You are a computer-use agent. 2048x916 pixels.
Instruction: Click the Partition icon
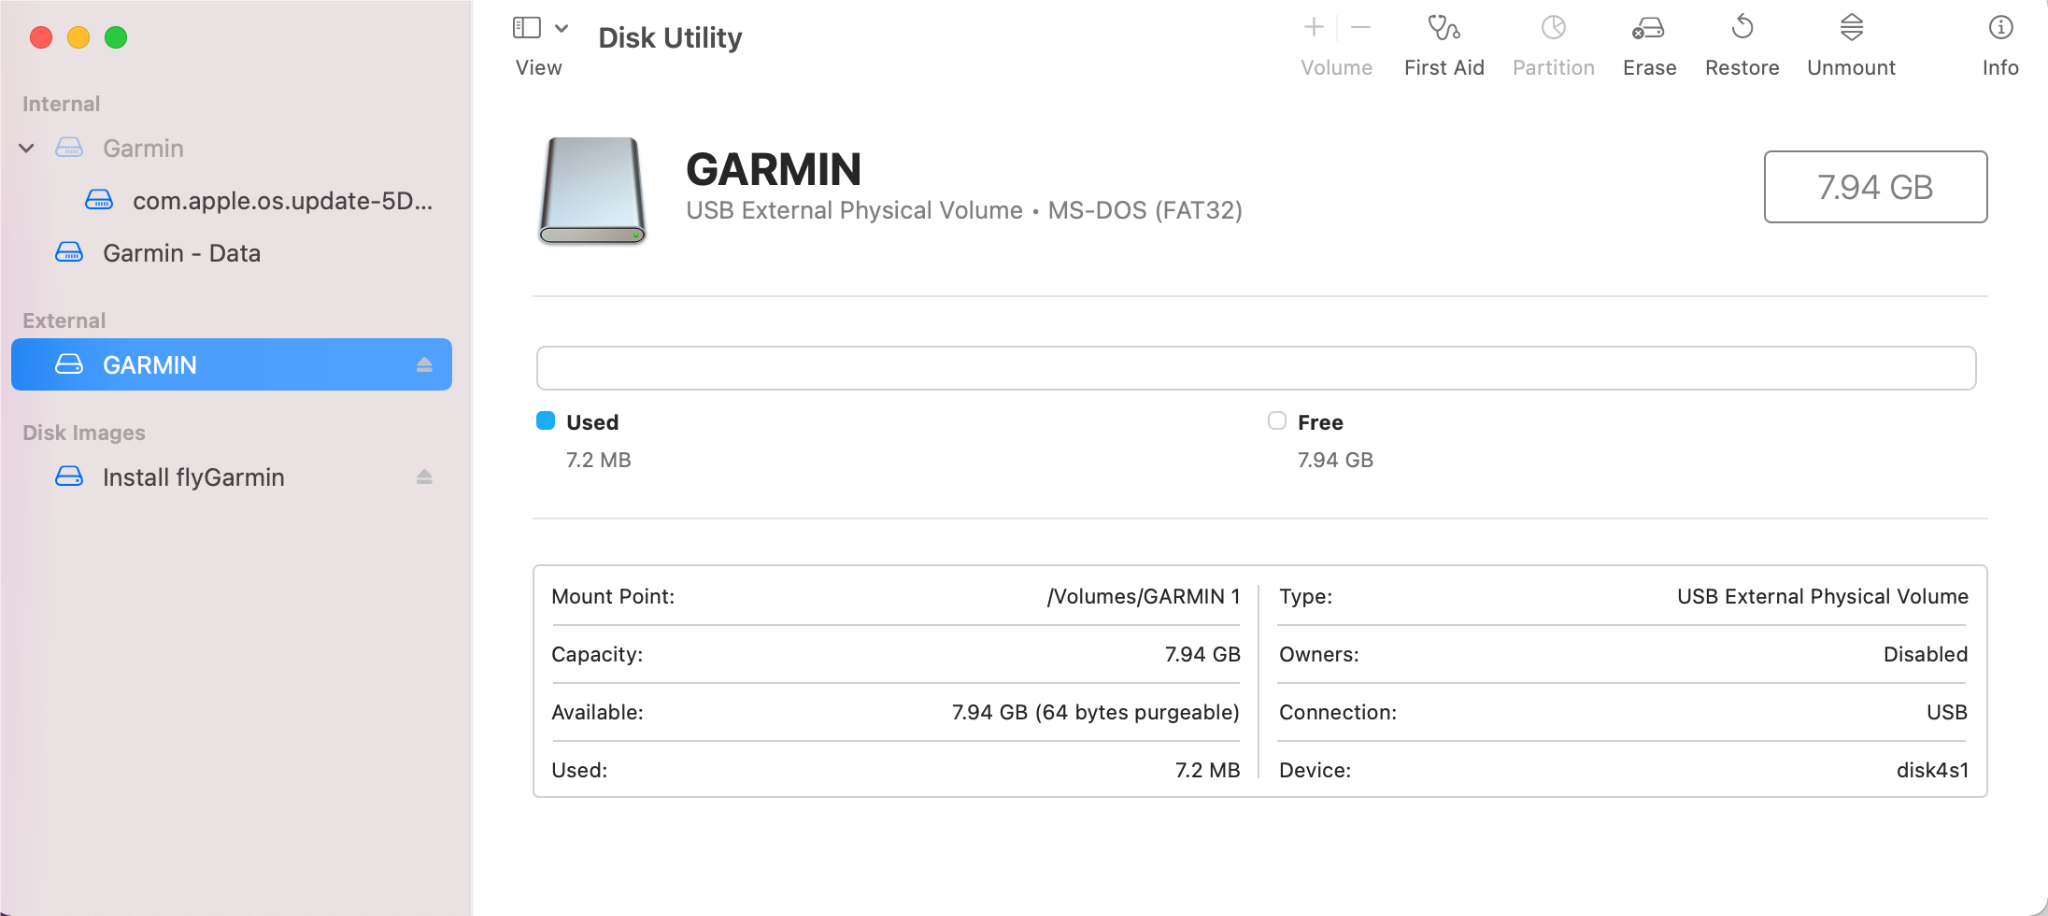1552,40
